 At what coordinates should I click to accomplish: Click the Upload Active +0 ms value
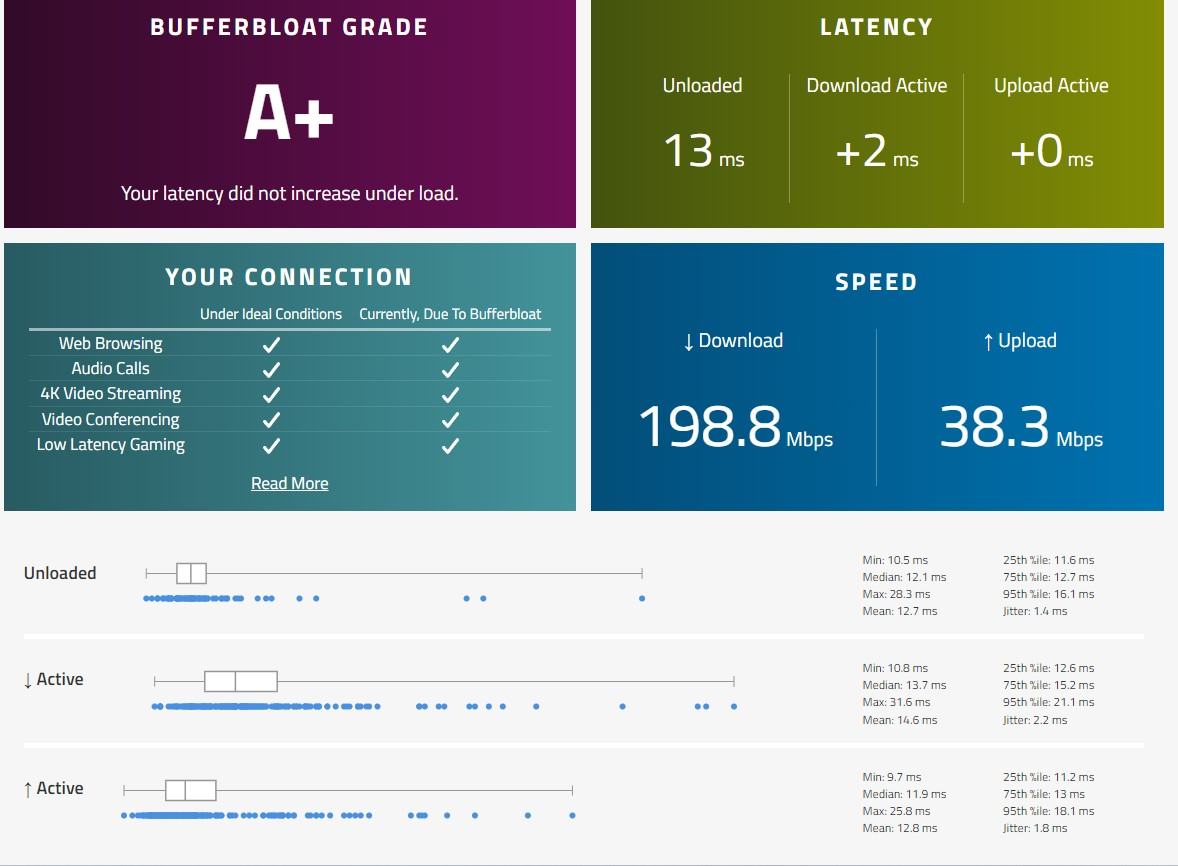click(1051, 151)
